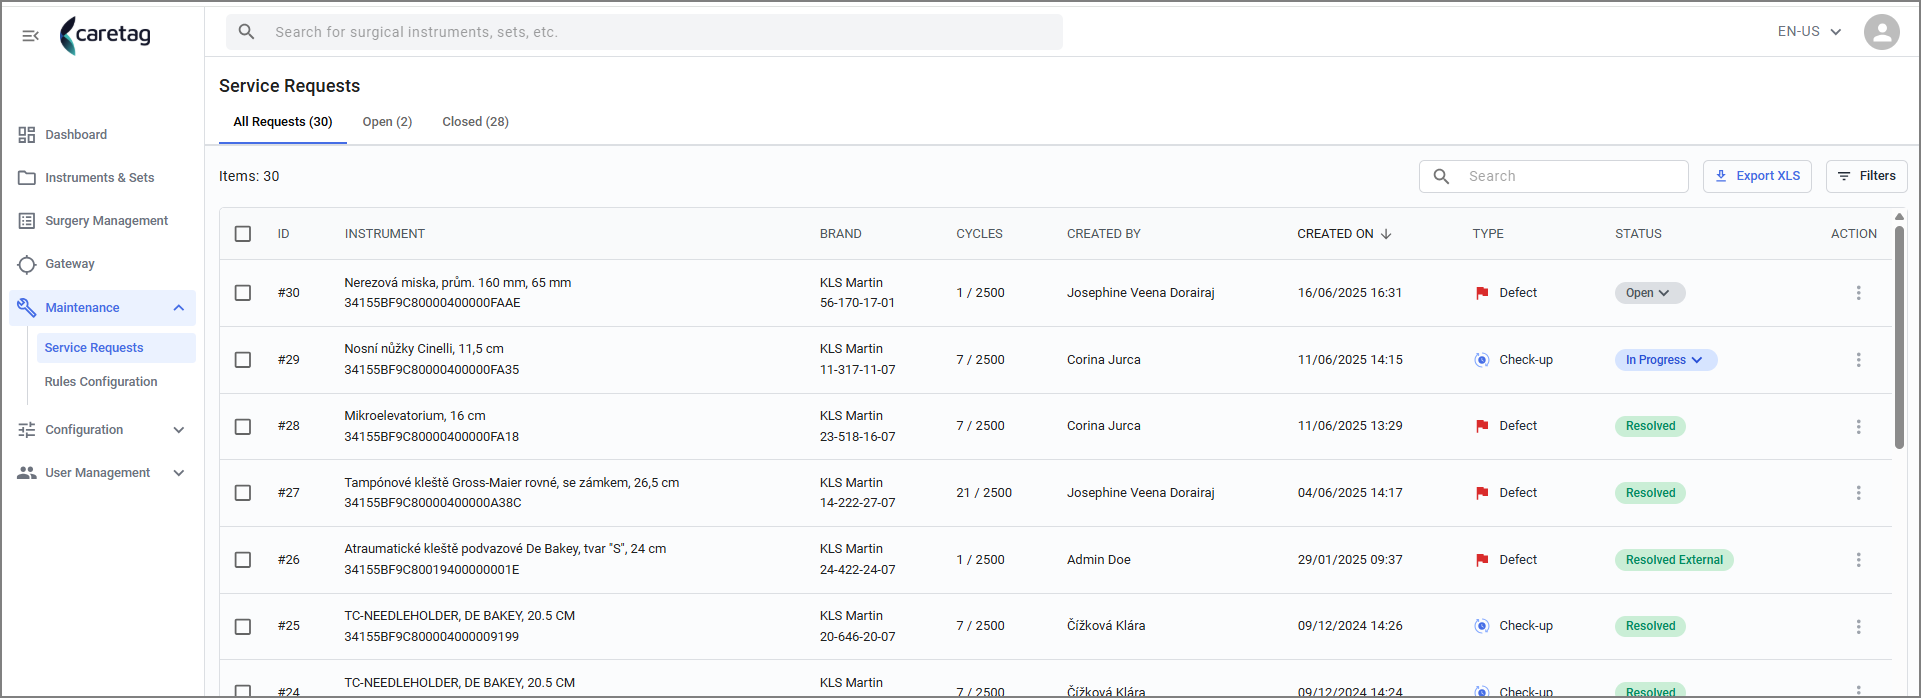
Task: Click creator name Admin Doe
Action: click(x=1099, y=560)
